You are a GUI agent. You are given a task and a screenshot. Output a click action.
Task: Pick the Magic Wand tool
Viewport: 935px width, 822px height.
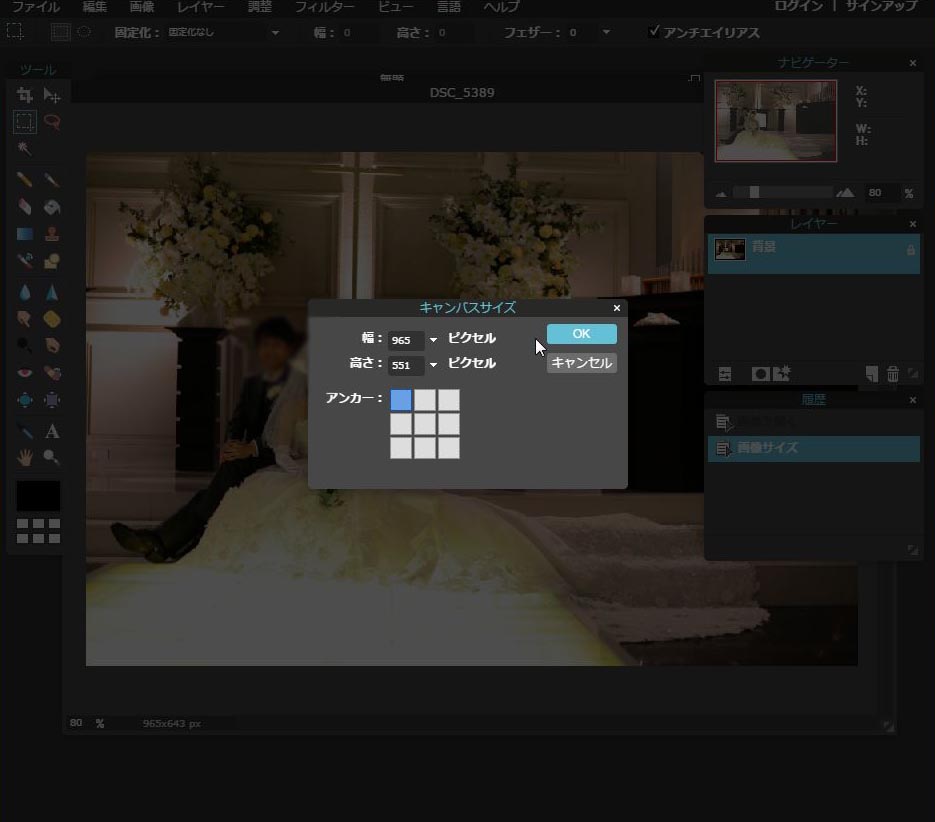click(x=25, y=149)
